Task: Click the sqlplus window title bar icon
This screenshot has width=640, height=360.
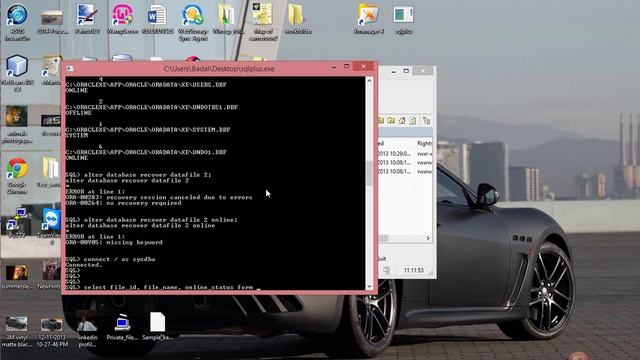Action: (70, 69)
